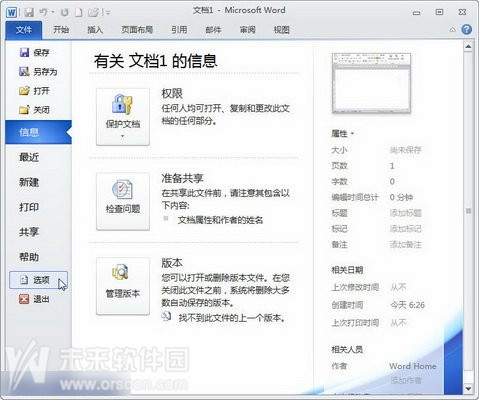Click the Save icon in quick access toolbar
479x400 pixels.
(x=29, y=13)
